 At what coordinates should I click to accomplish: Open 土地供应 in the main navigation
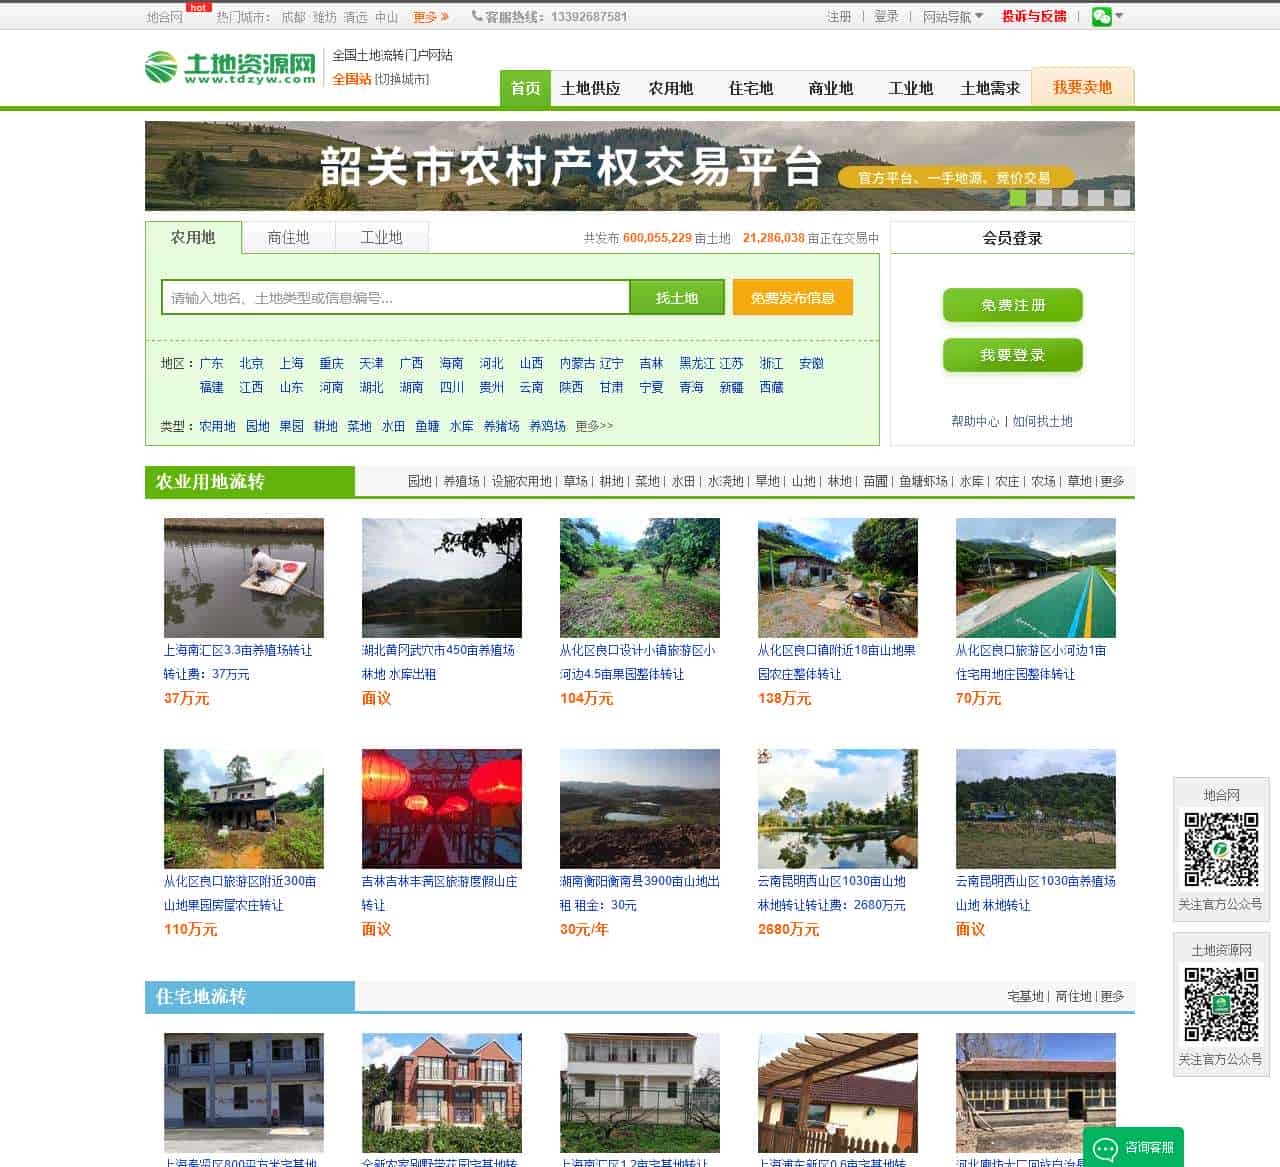590,88
